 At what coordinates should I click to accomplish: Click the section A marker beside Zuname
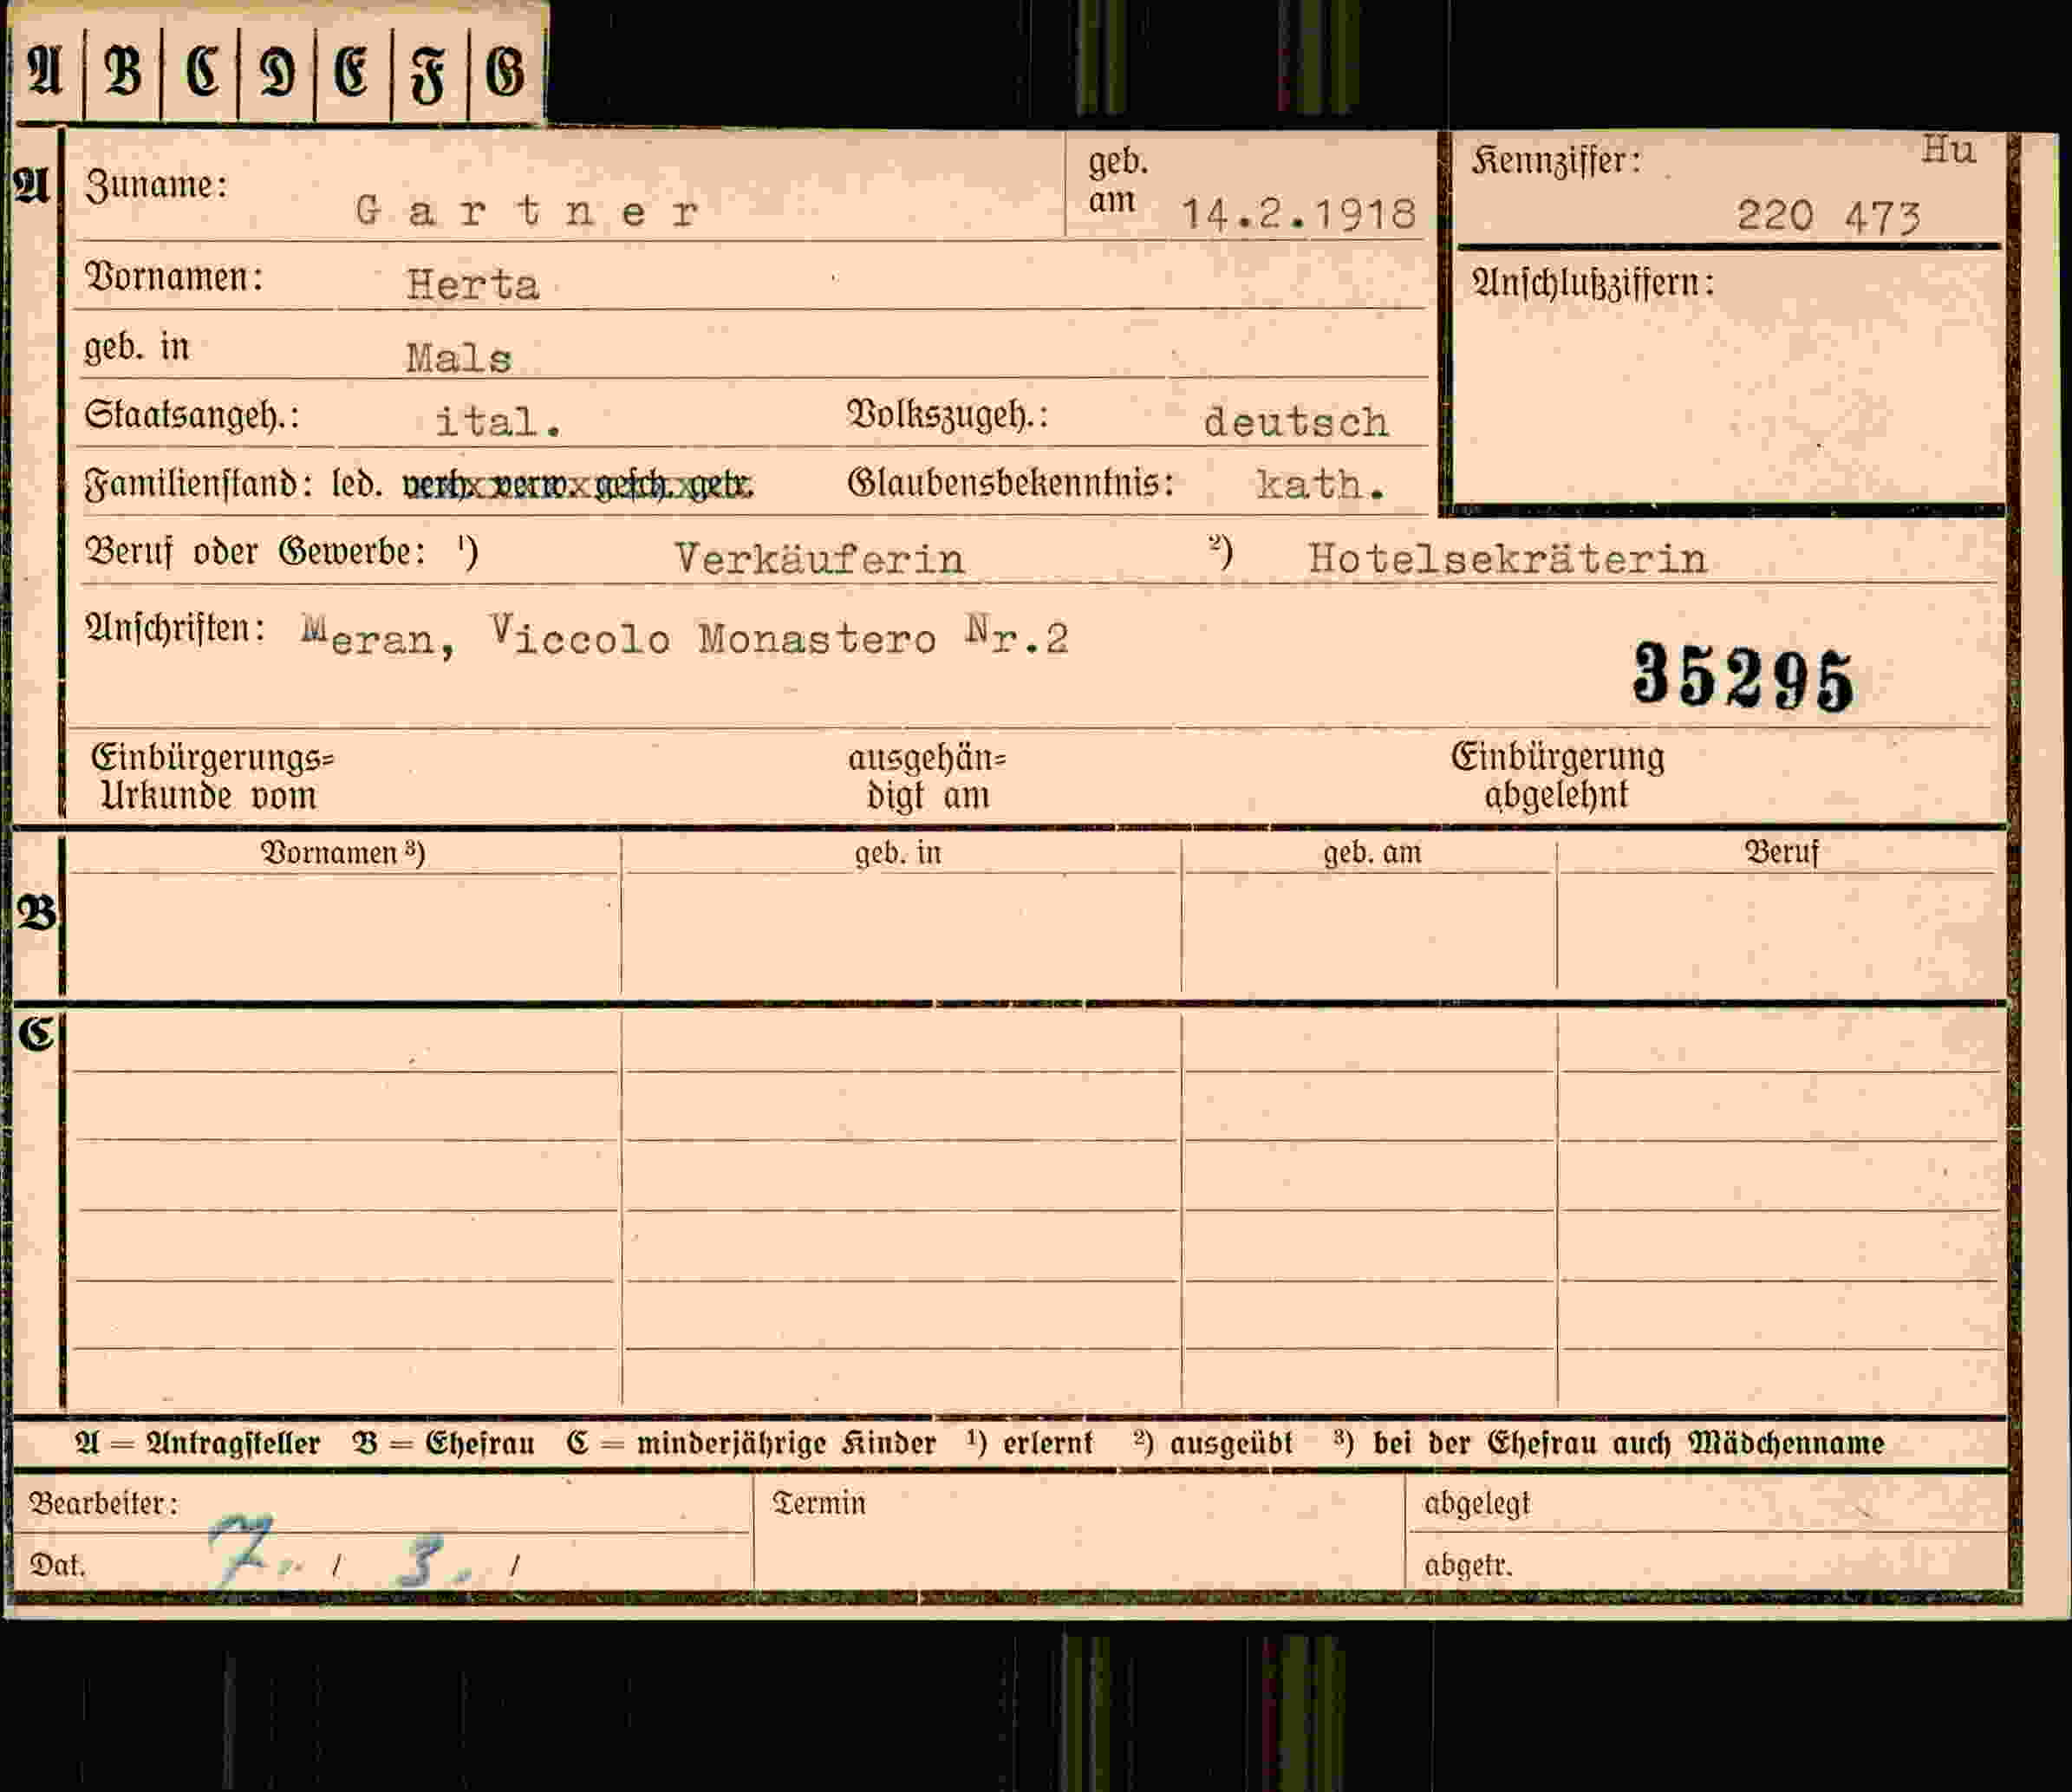(x=31, y=185)
